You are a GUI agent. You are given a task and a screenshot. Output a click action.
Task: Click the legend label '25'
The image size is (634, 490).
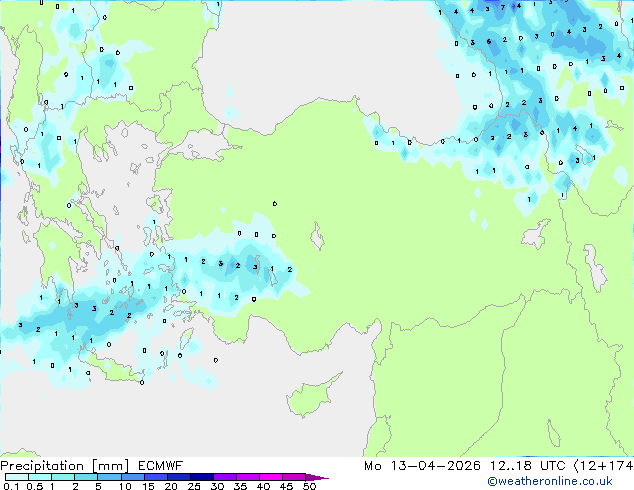(x=194, y=486)
